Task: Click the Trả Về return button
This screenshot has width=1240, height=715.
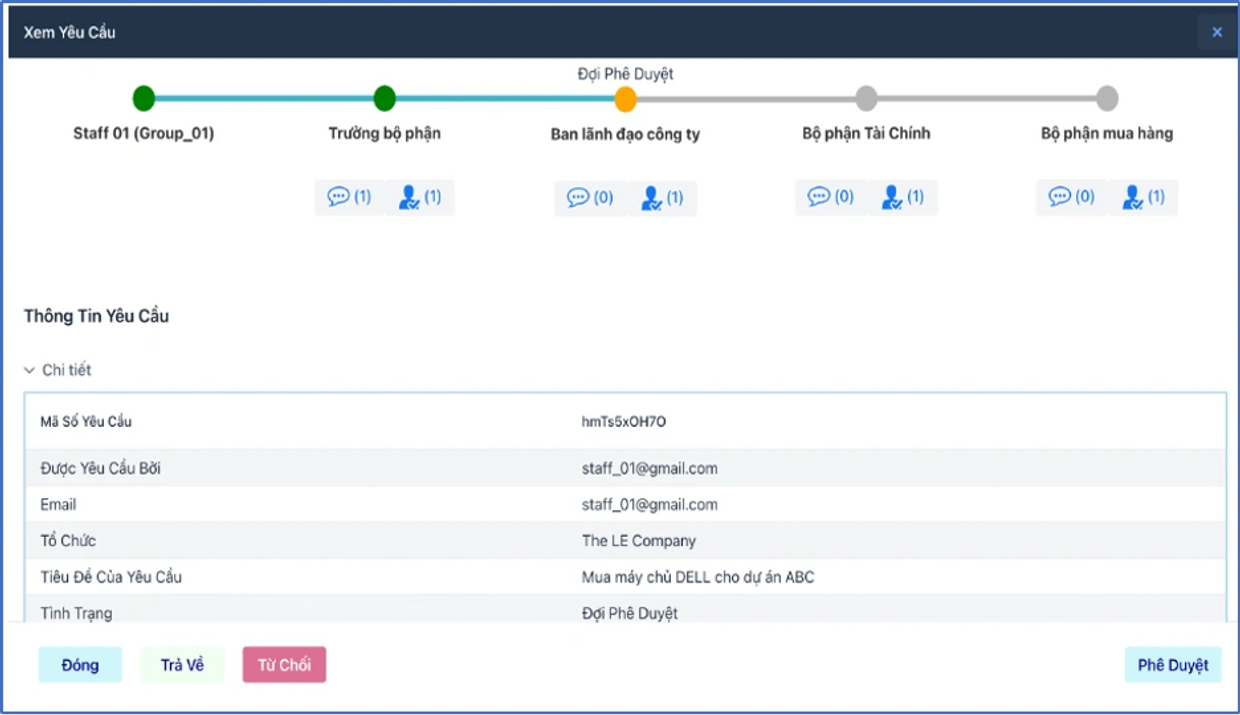Action: click(182, 665)
